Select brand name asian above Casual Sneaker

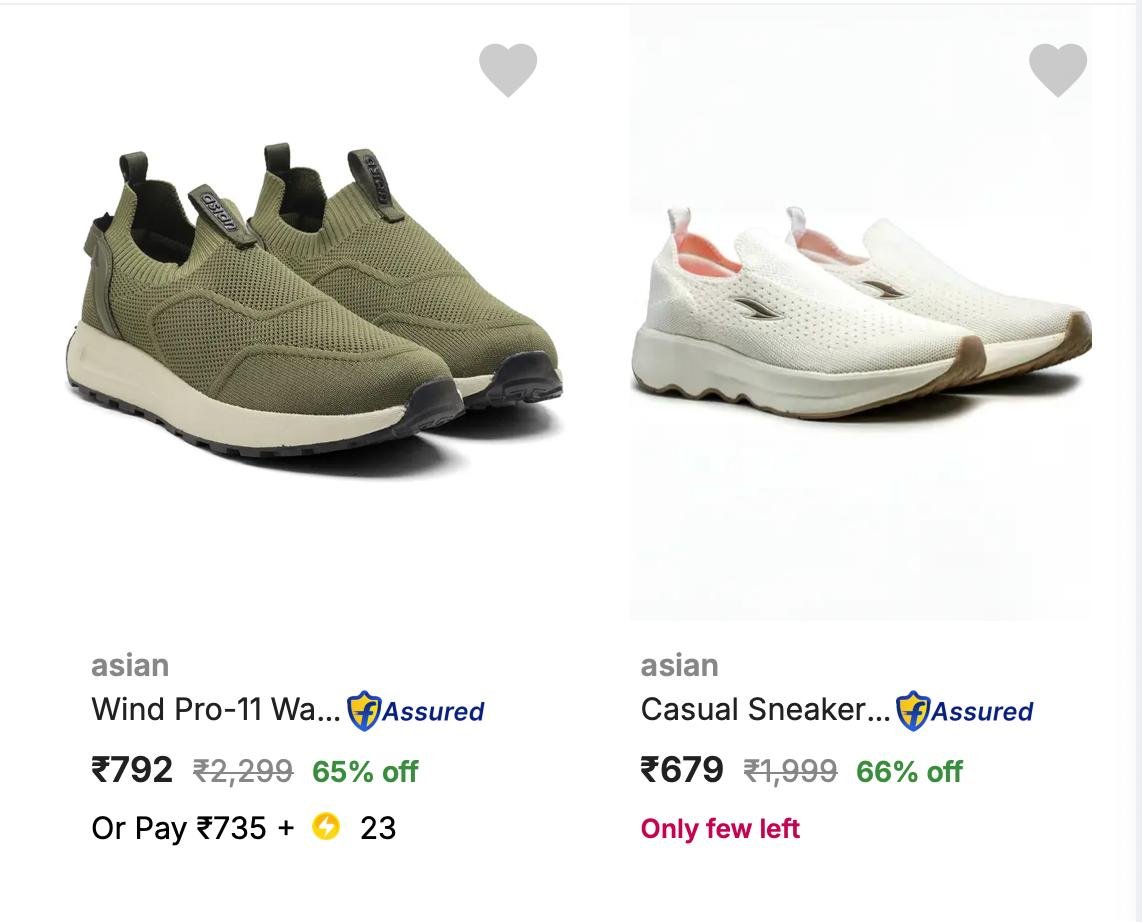679,665
